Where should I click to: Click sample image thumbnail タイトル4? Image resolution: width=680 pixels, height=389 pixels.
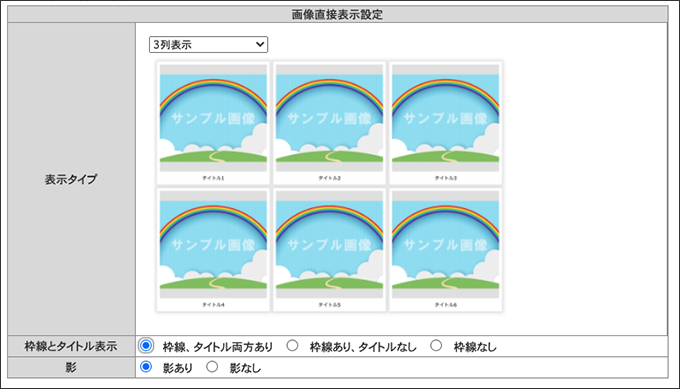[x=213, y=245]
